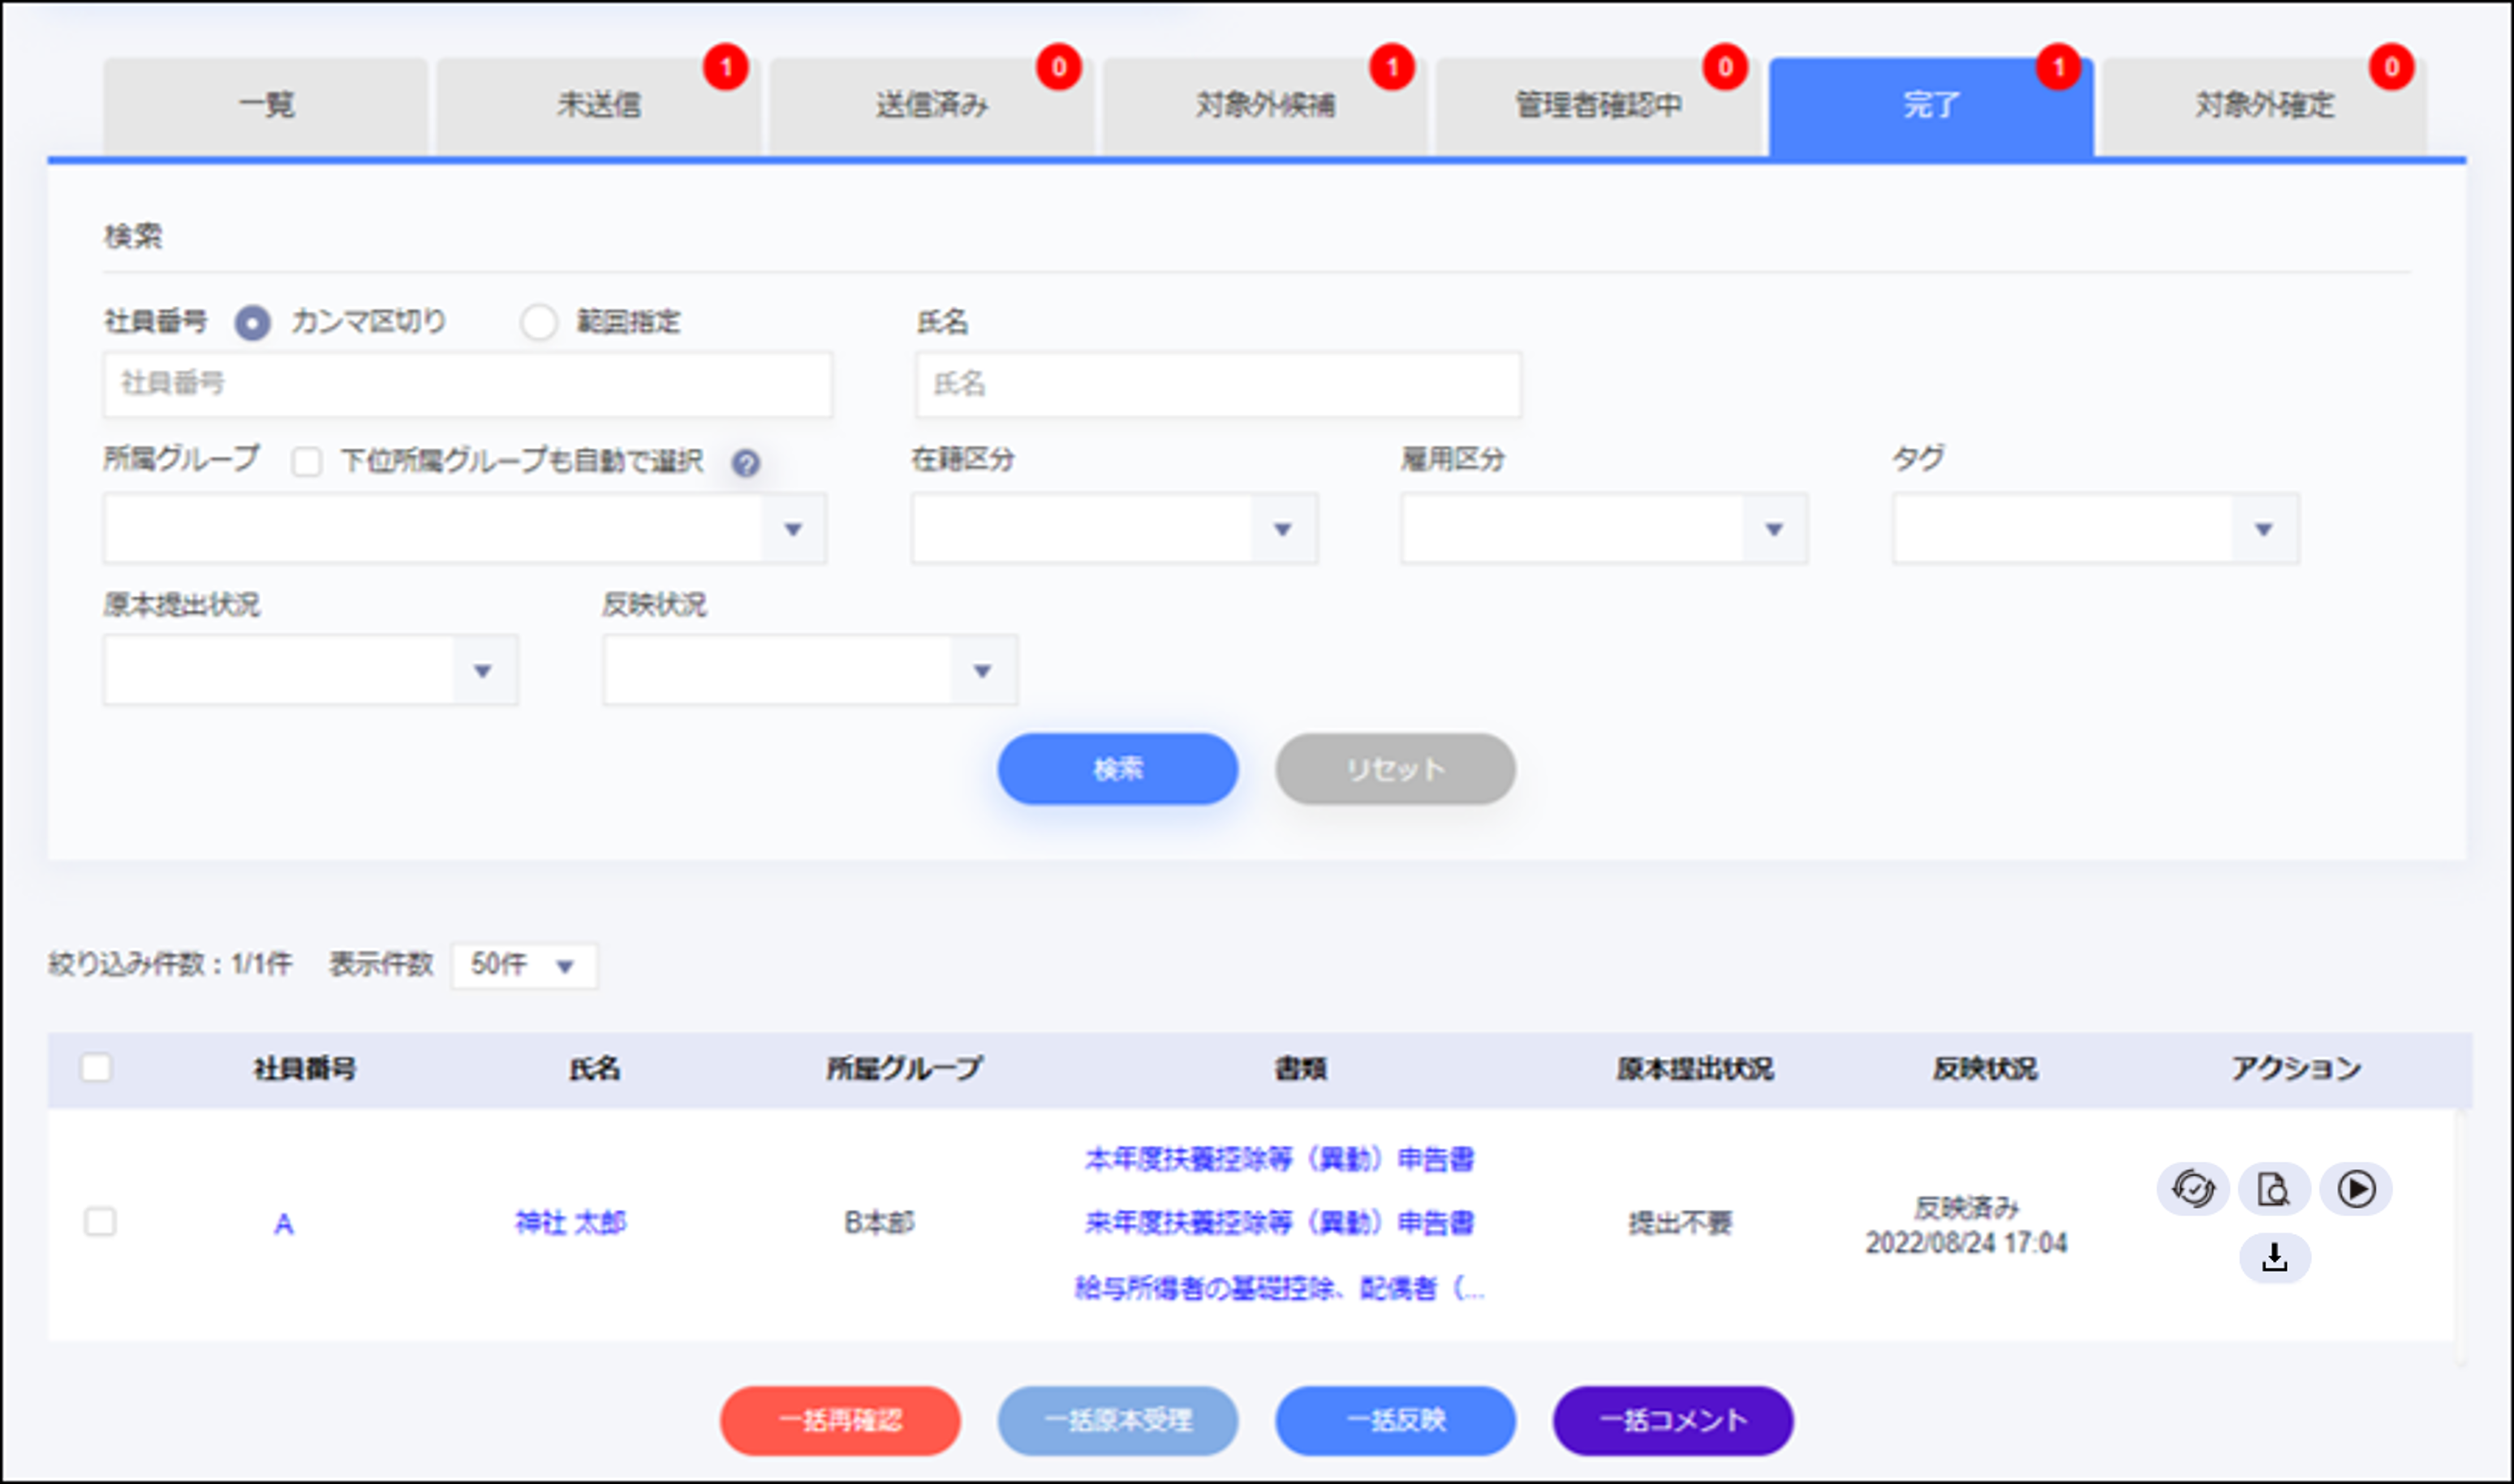Click the help question mark icon

pyautogui.click(x=745, y=463)
